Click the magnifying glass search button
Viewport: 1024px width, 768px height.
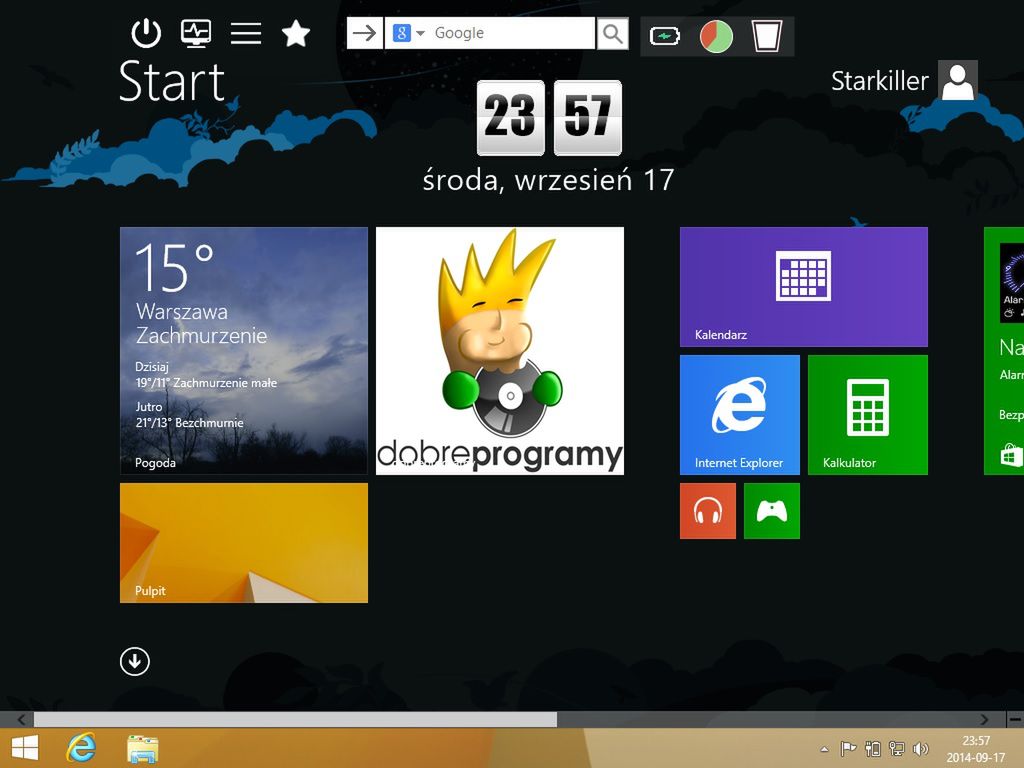[613, 33]
